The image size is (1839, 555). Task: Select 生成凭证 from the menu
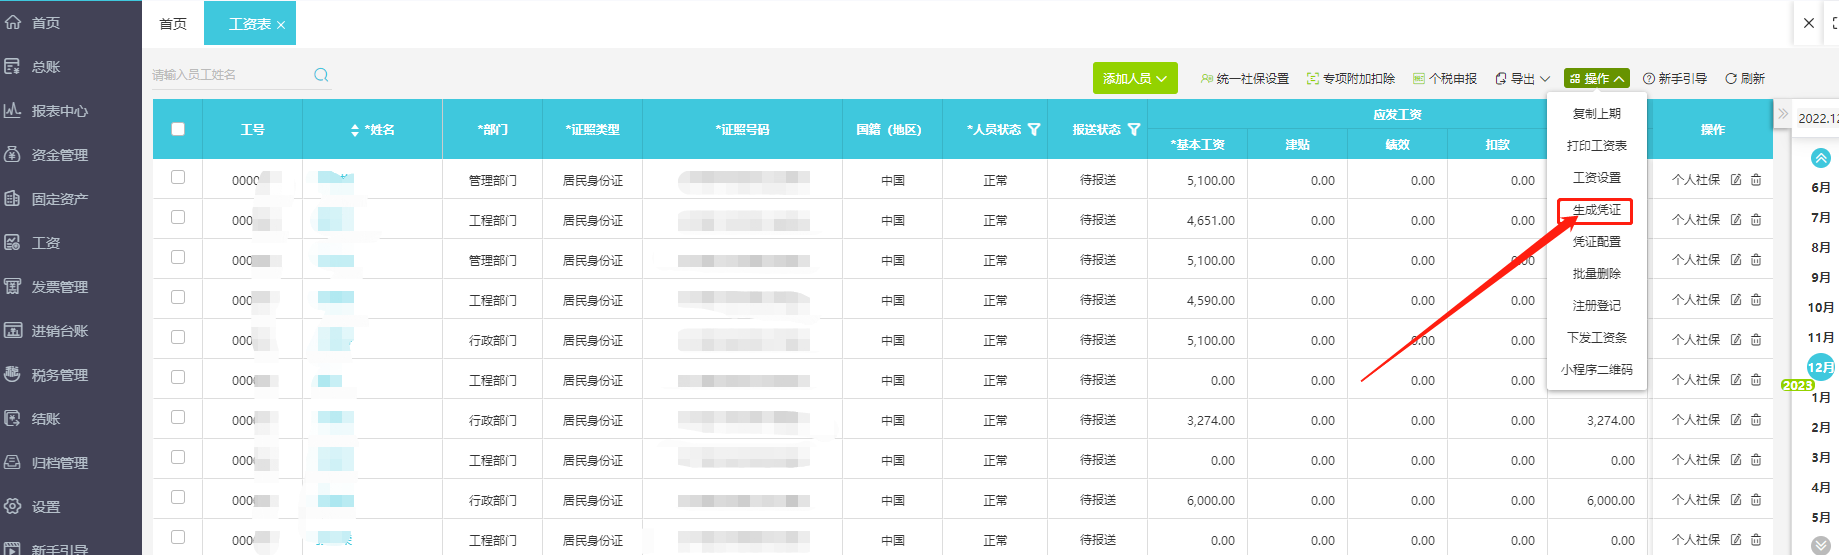(1596, 210)
